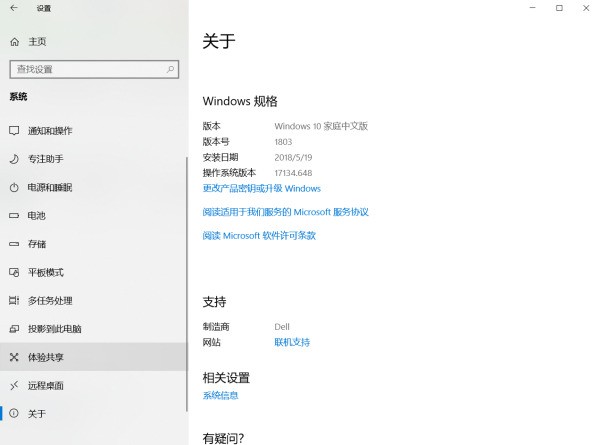Open 专注助手 settings page
600x445 pixels.
(x=93, y=159)
